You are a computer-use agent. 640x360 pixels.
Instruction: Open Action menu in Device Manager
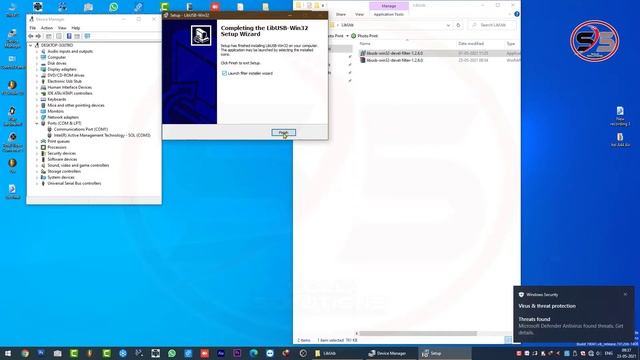tap(47, 28)
